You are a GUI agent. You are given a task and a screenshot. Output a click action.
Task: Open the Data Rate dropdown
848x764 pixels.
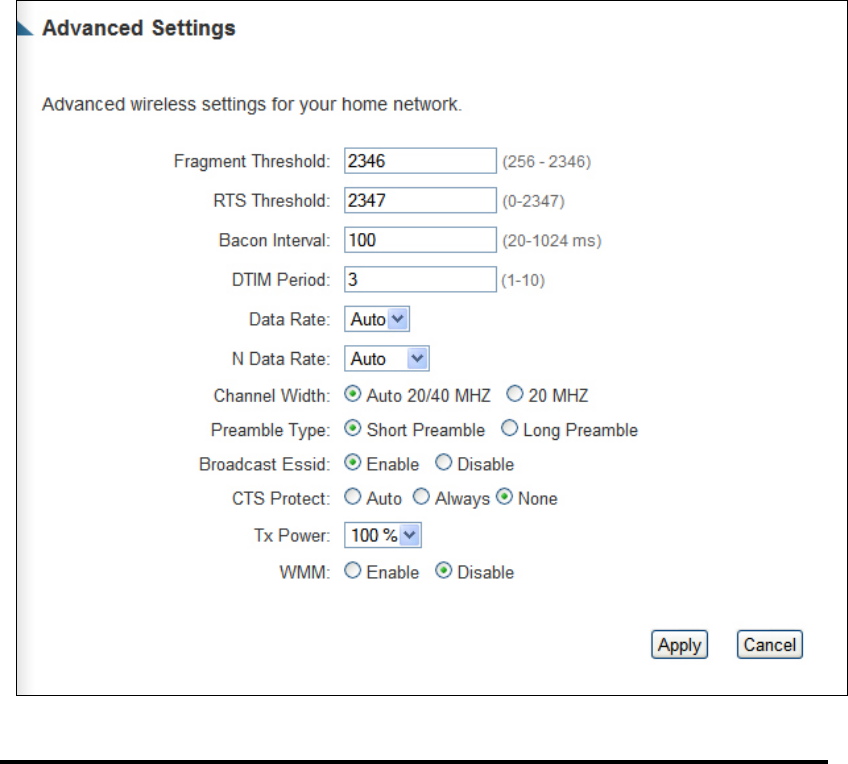pyautogui.click(x=377, y=319)
